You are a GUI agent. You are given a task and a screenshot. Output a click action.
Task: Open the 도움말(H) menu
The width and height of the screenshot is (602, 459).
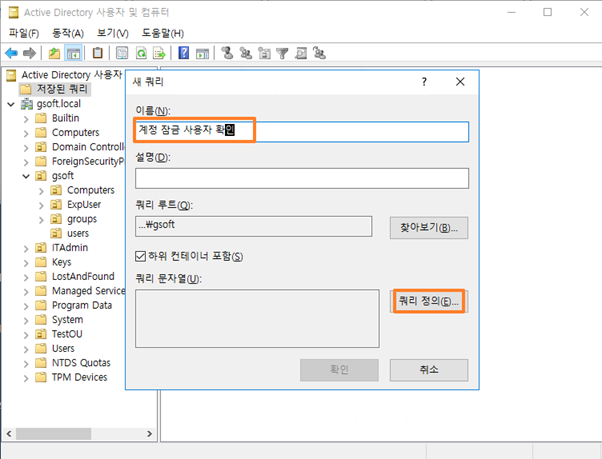[163, 33]
